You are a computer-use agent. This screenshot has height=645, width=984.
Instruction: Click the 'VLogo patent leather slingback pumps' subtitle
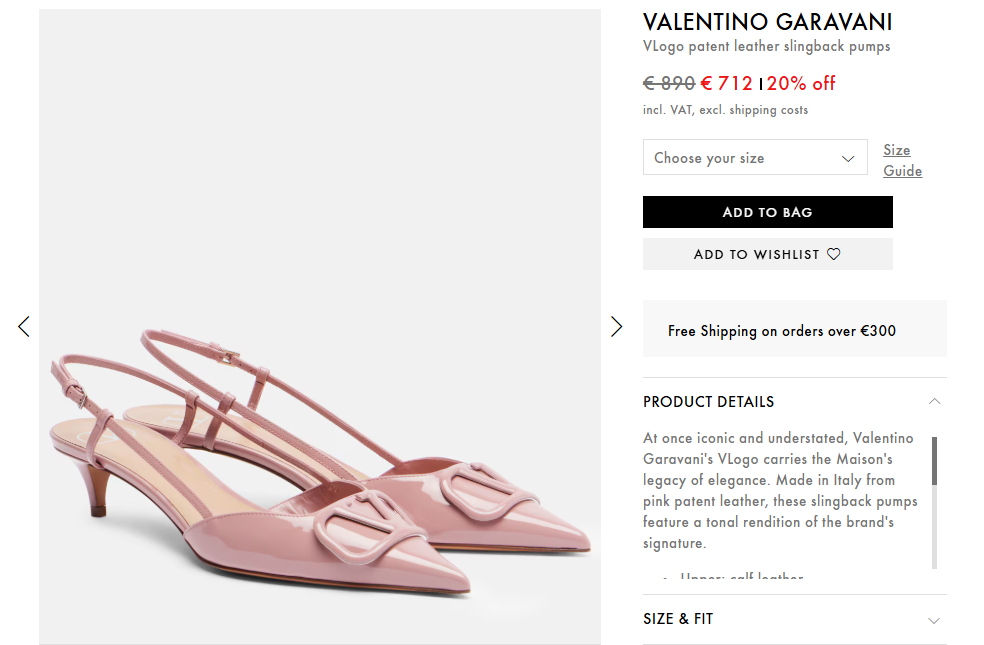[766, 46]
